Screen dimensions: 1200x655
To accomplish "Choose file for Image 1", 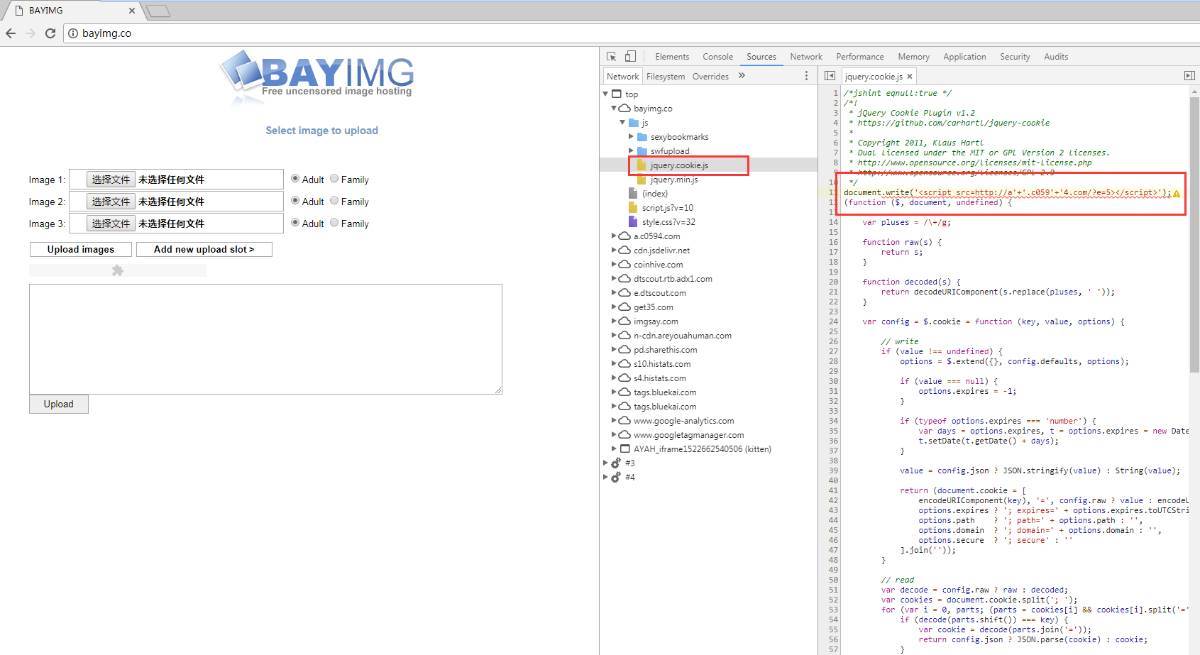I will pyautogui.click(x=110, y=179).
